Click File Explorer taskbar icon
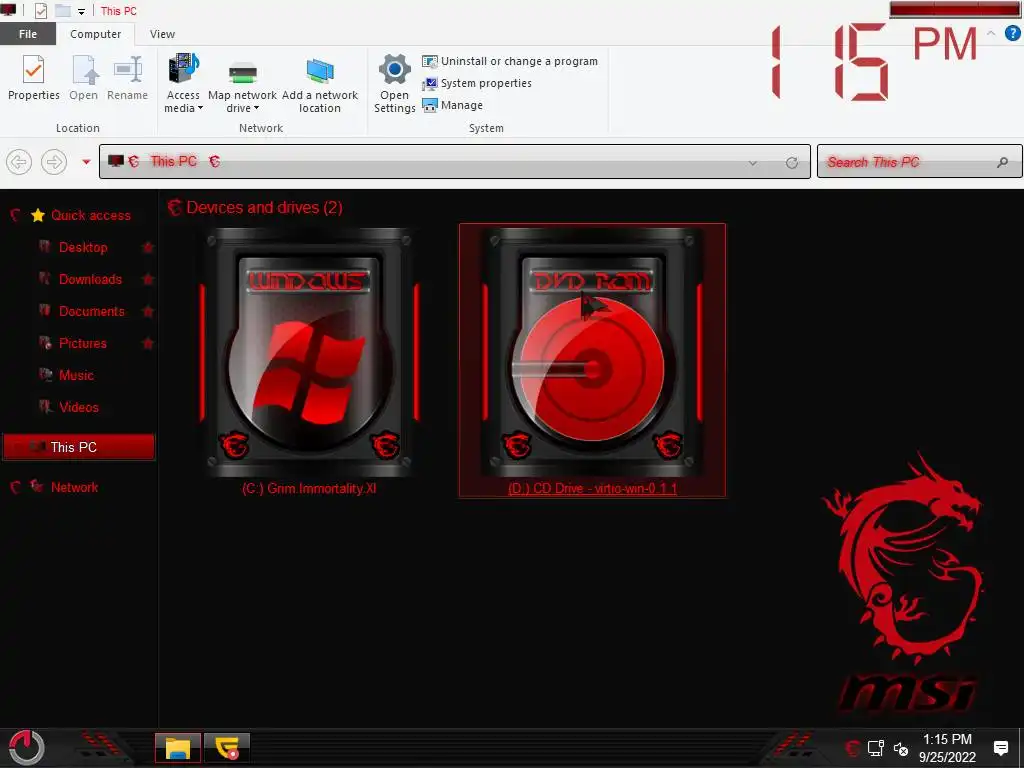The width and height of the screenshot is (1024, 768). [x=178, y=748]
